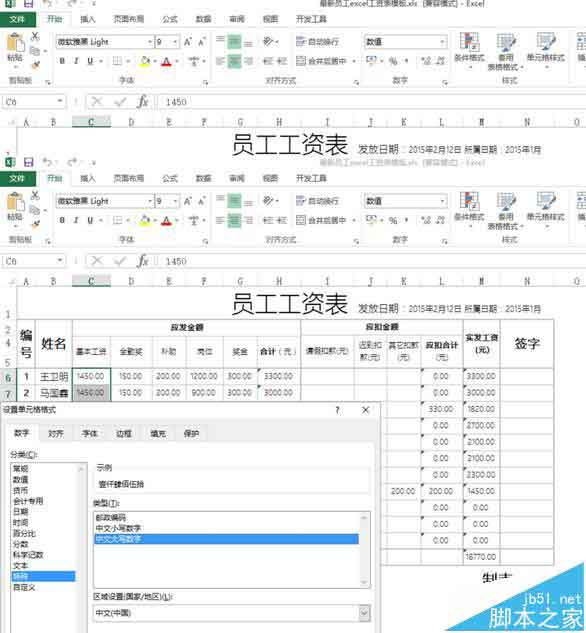
Task: Switch to 对齐 tab in Format Cells dialog
Action: [56, 434]
